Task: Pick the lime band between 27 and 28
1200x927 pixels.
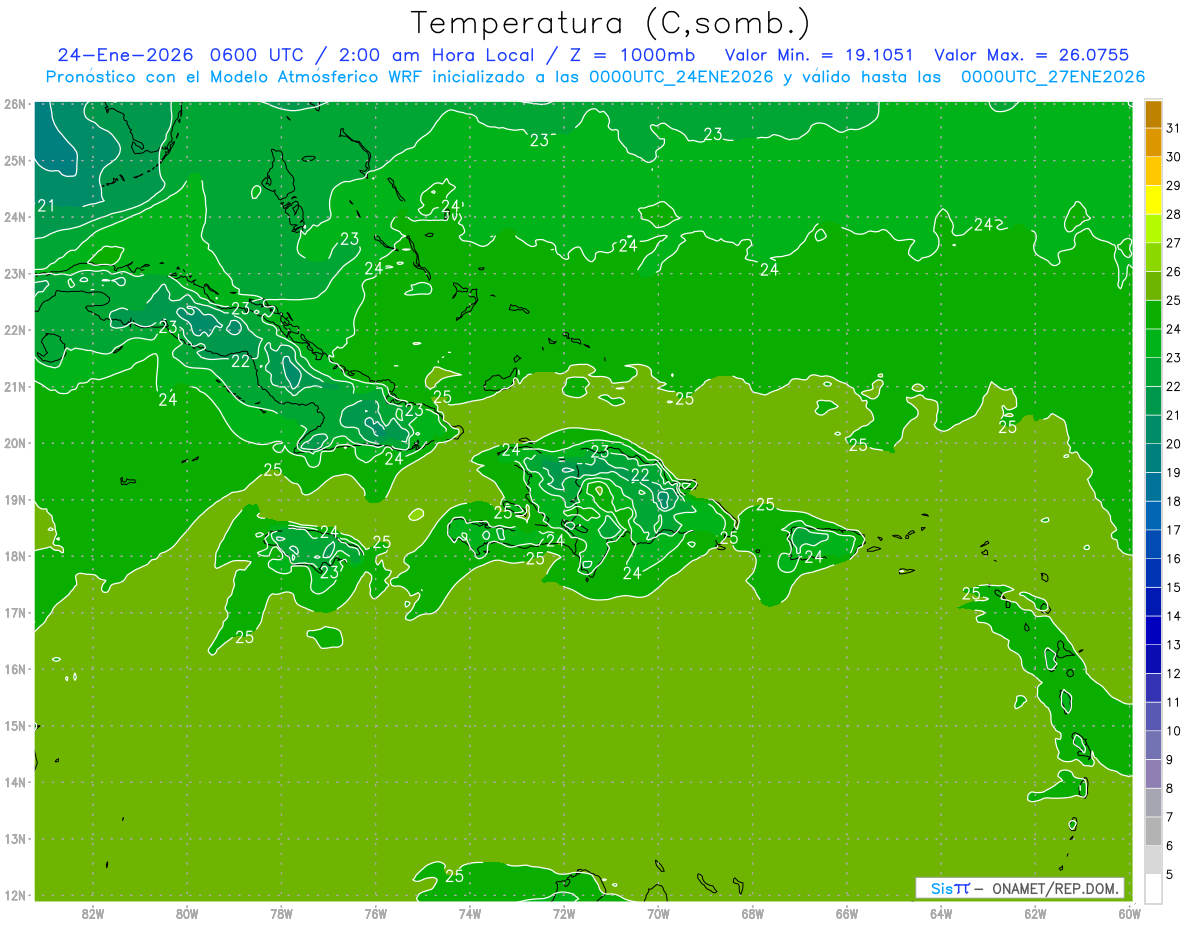Action: [x=1153, y=229]
